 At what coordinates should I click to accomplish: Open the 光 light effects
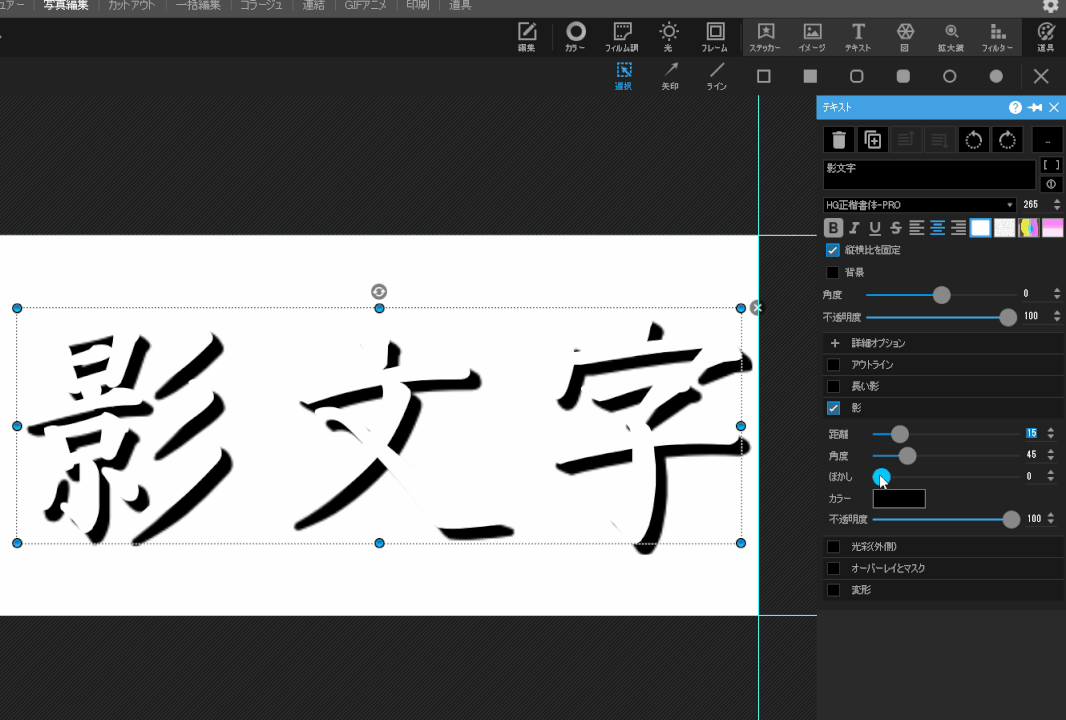(668, 37)
